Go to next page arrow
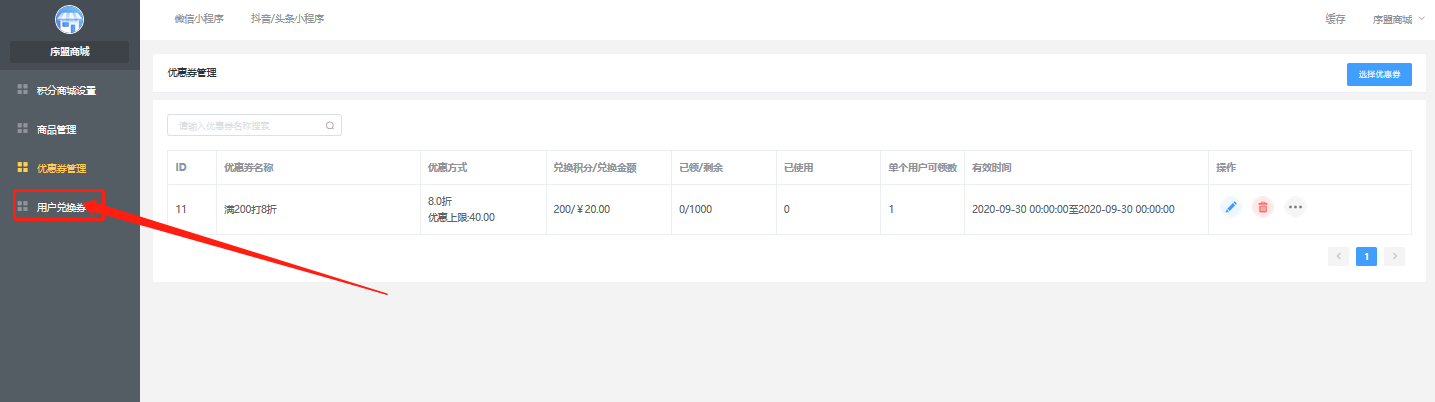 1395,256
